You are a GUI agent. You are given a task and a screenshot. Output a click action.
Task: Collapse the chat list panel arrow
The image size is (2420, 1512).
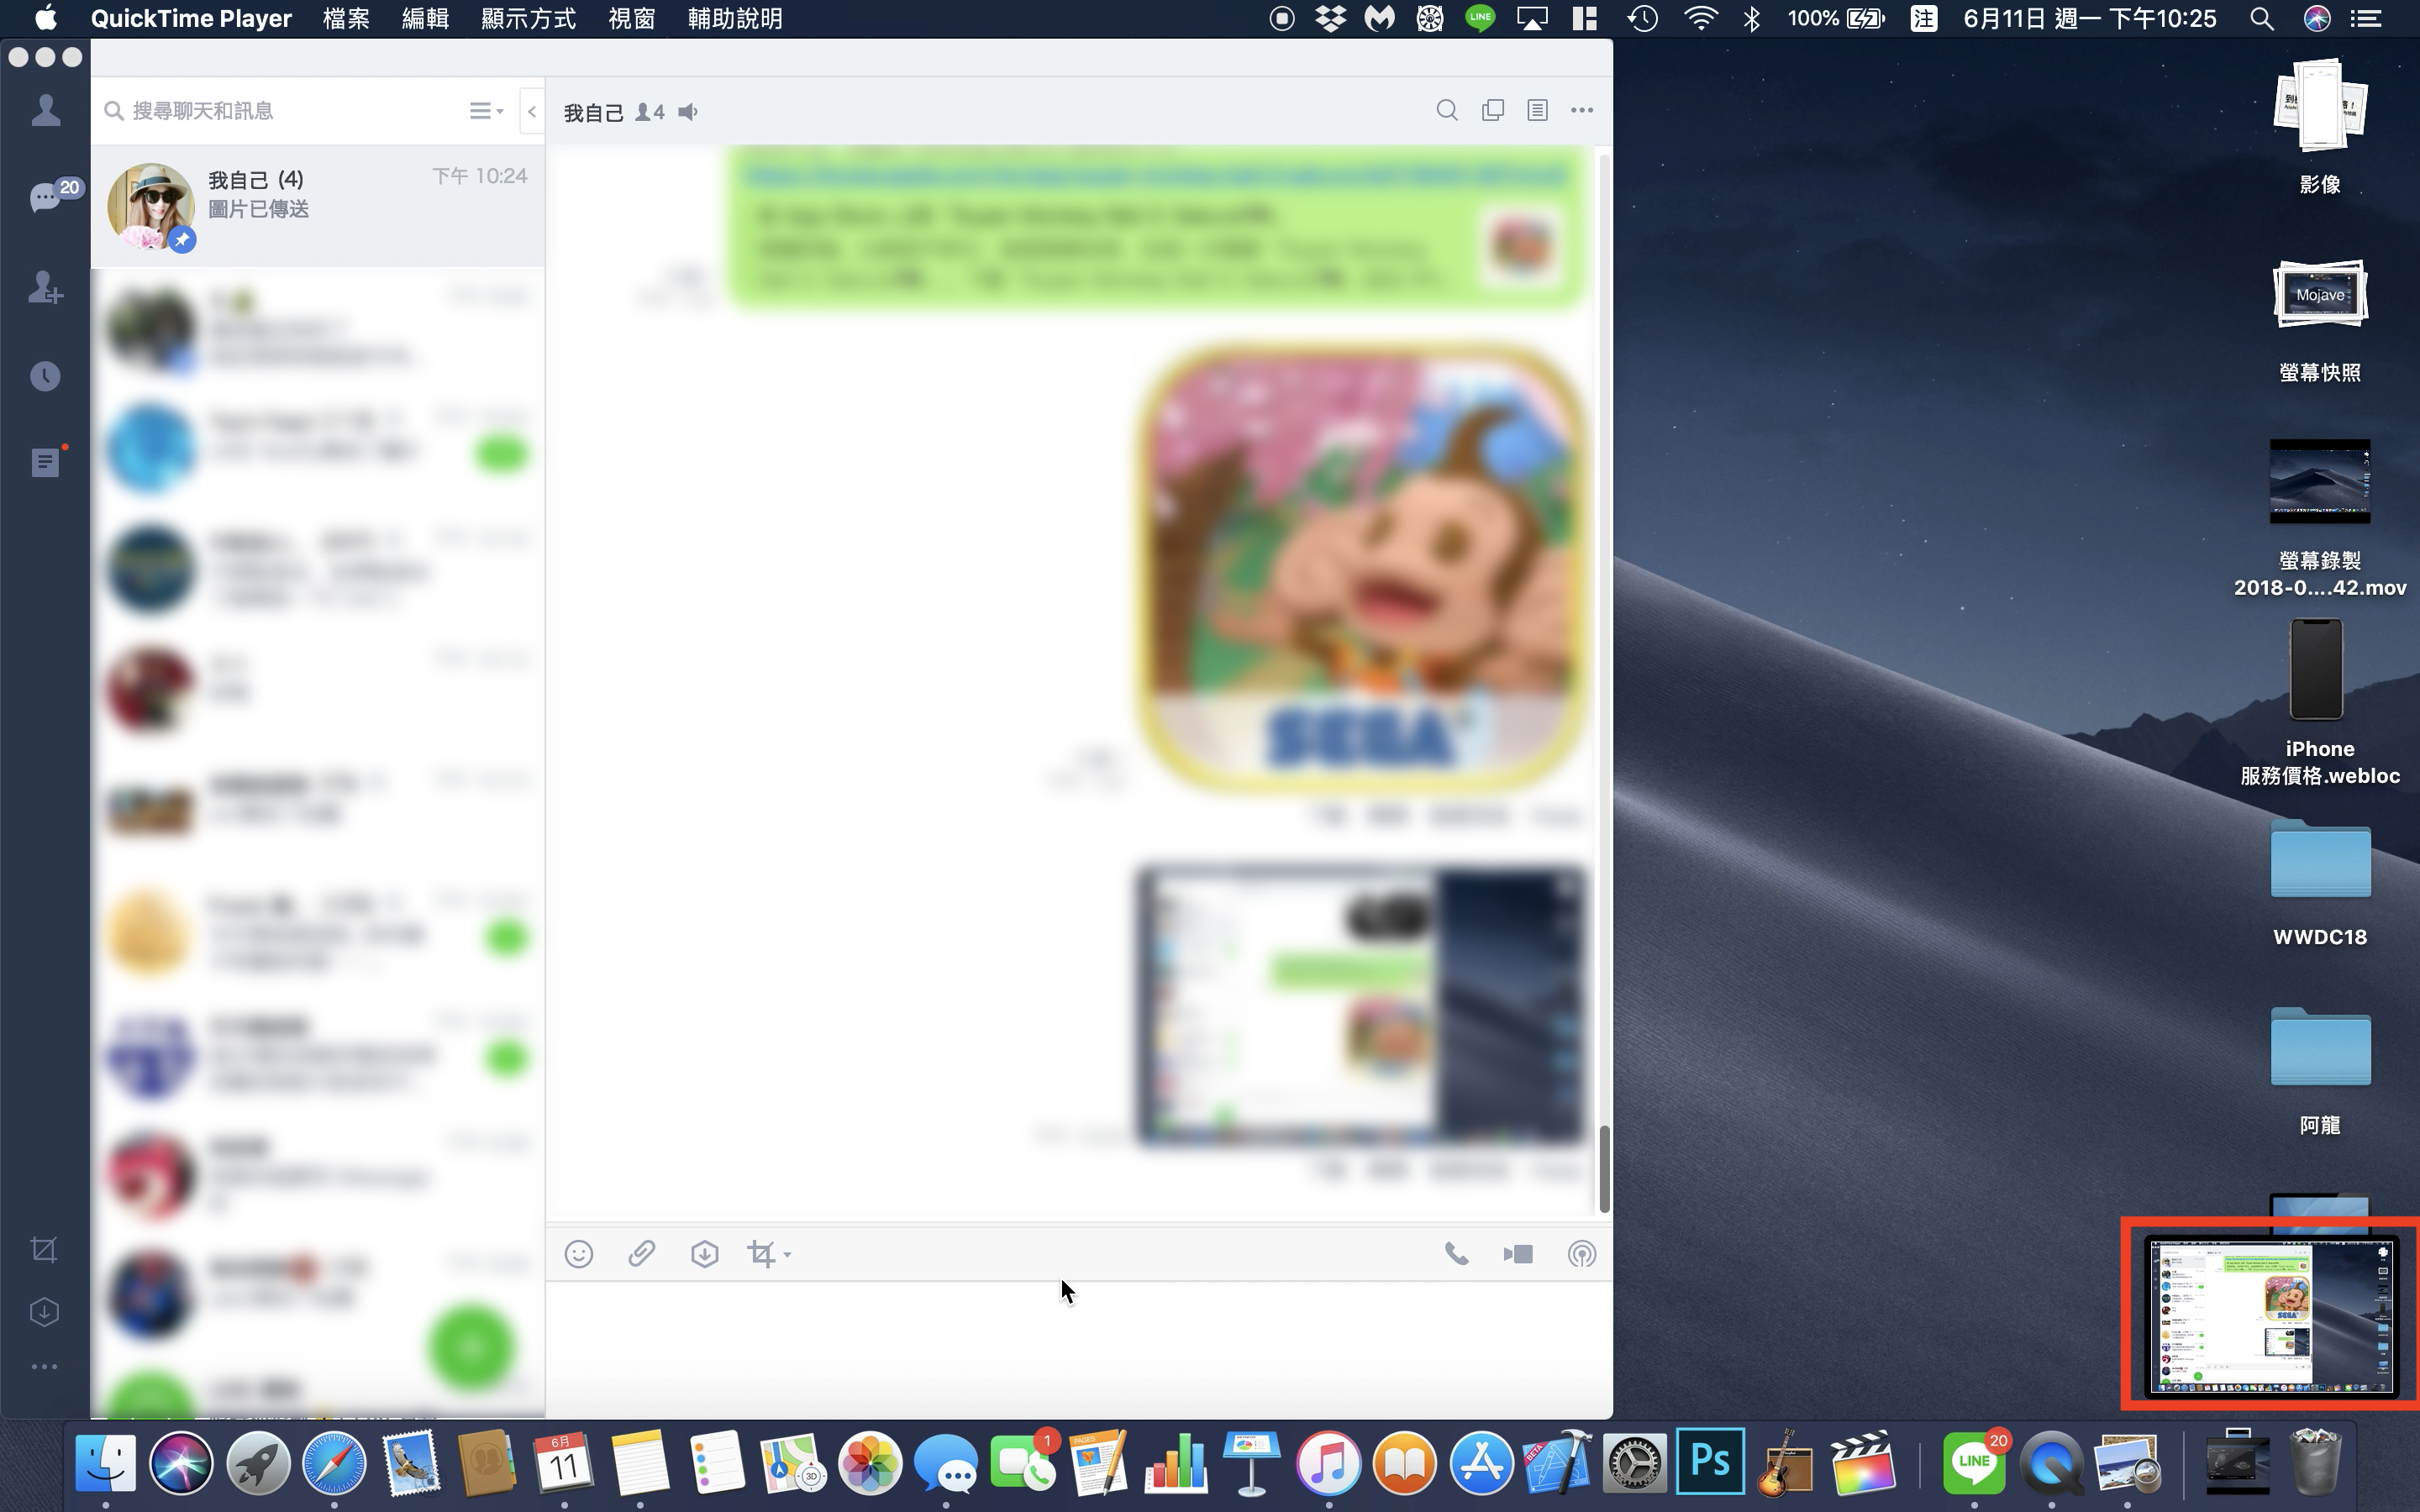pos(532,111)
